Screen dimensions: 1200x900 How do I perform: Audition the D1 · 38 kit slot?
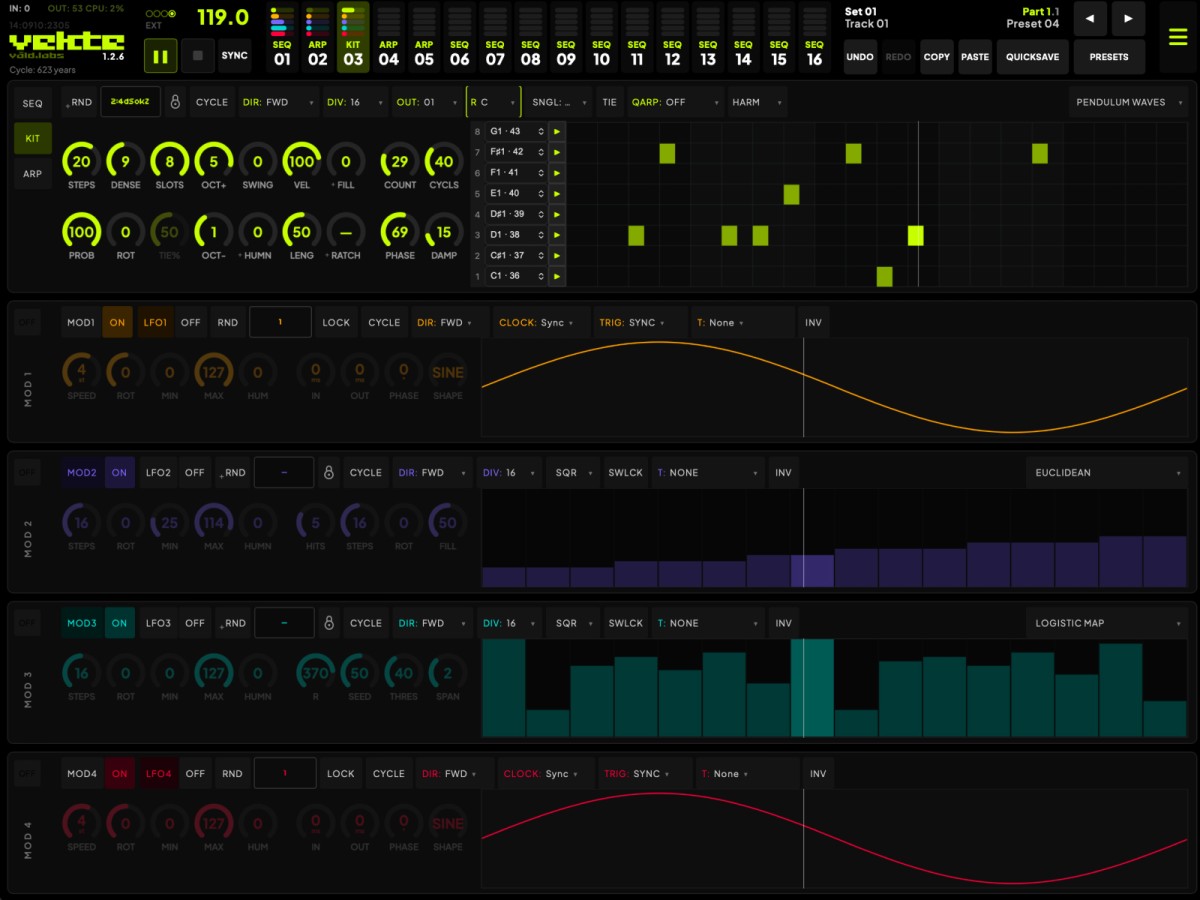tap(557, 235)
